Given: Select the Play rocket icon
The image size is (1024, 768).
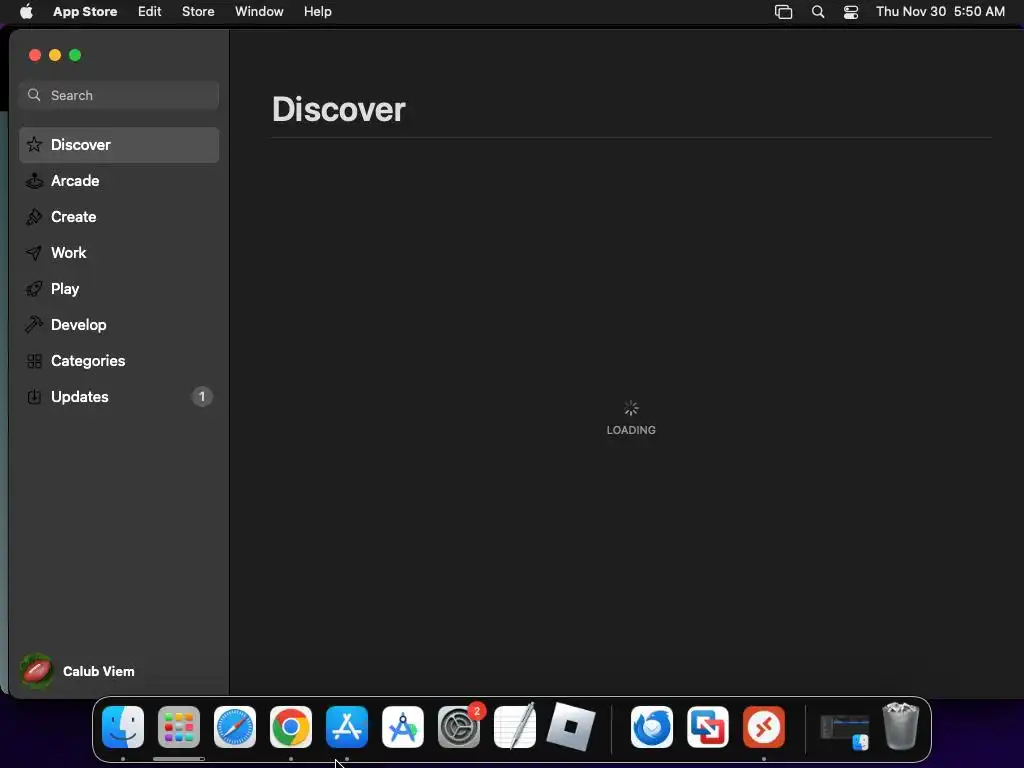Looking at the screenshot, I should (x=34, y=289).
